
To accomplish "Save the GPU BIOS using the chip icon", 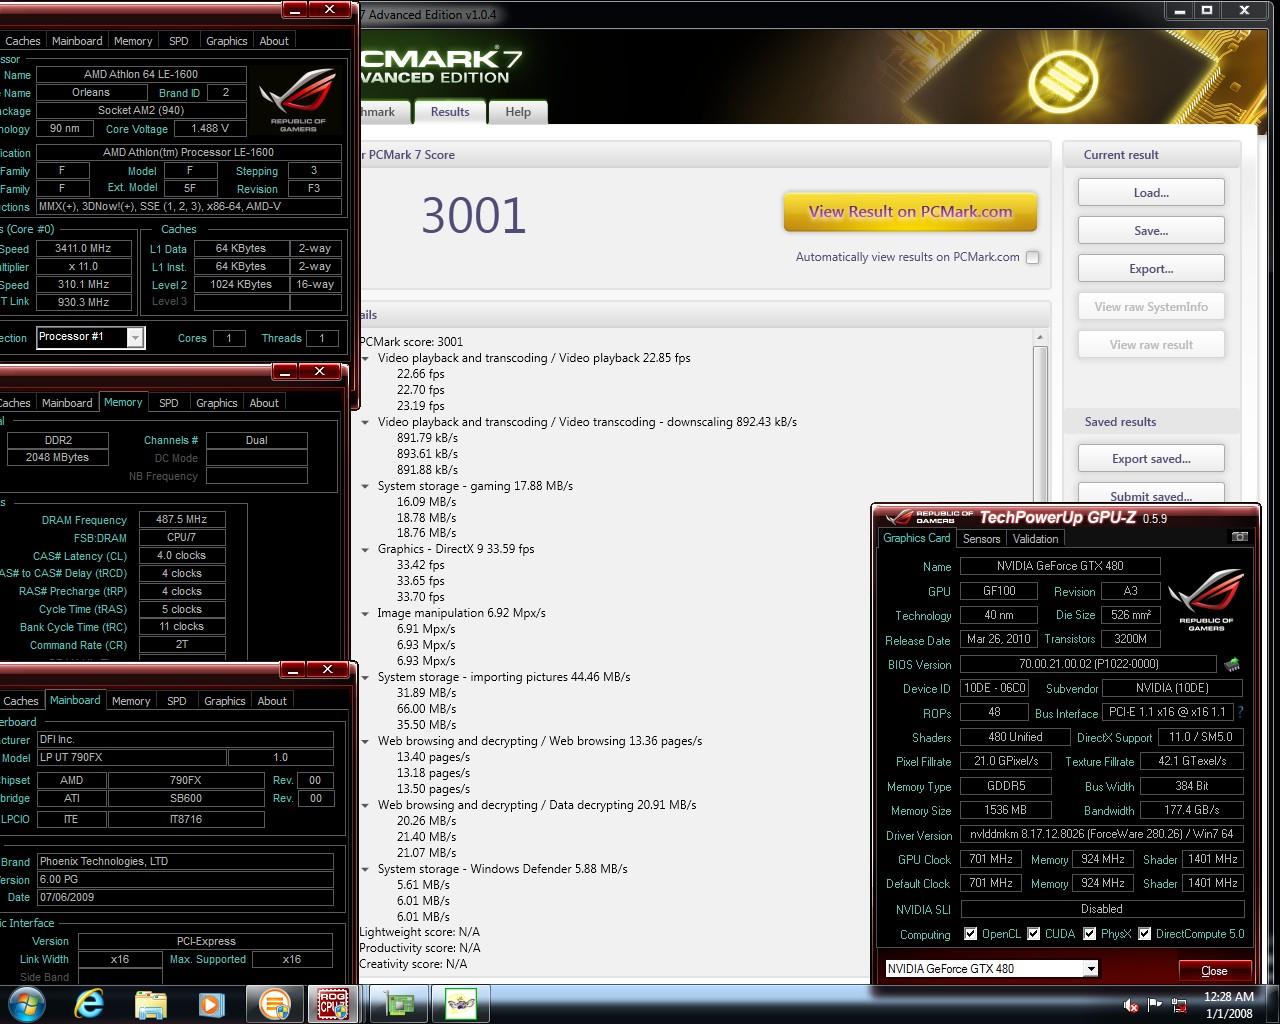I will 1232,664.
